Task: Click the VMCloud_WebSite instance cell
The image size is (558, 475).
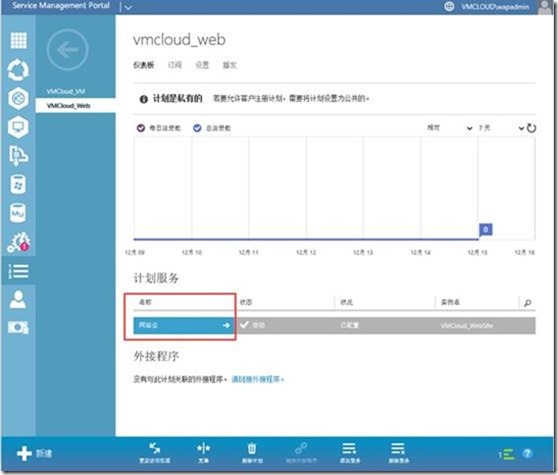Action: click(x=467, y=326)
